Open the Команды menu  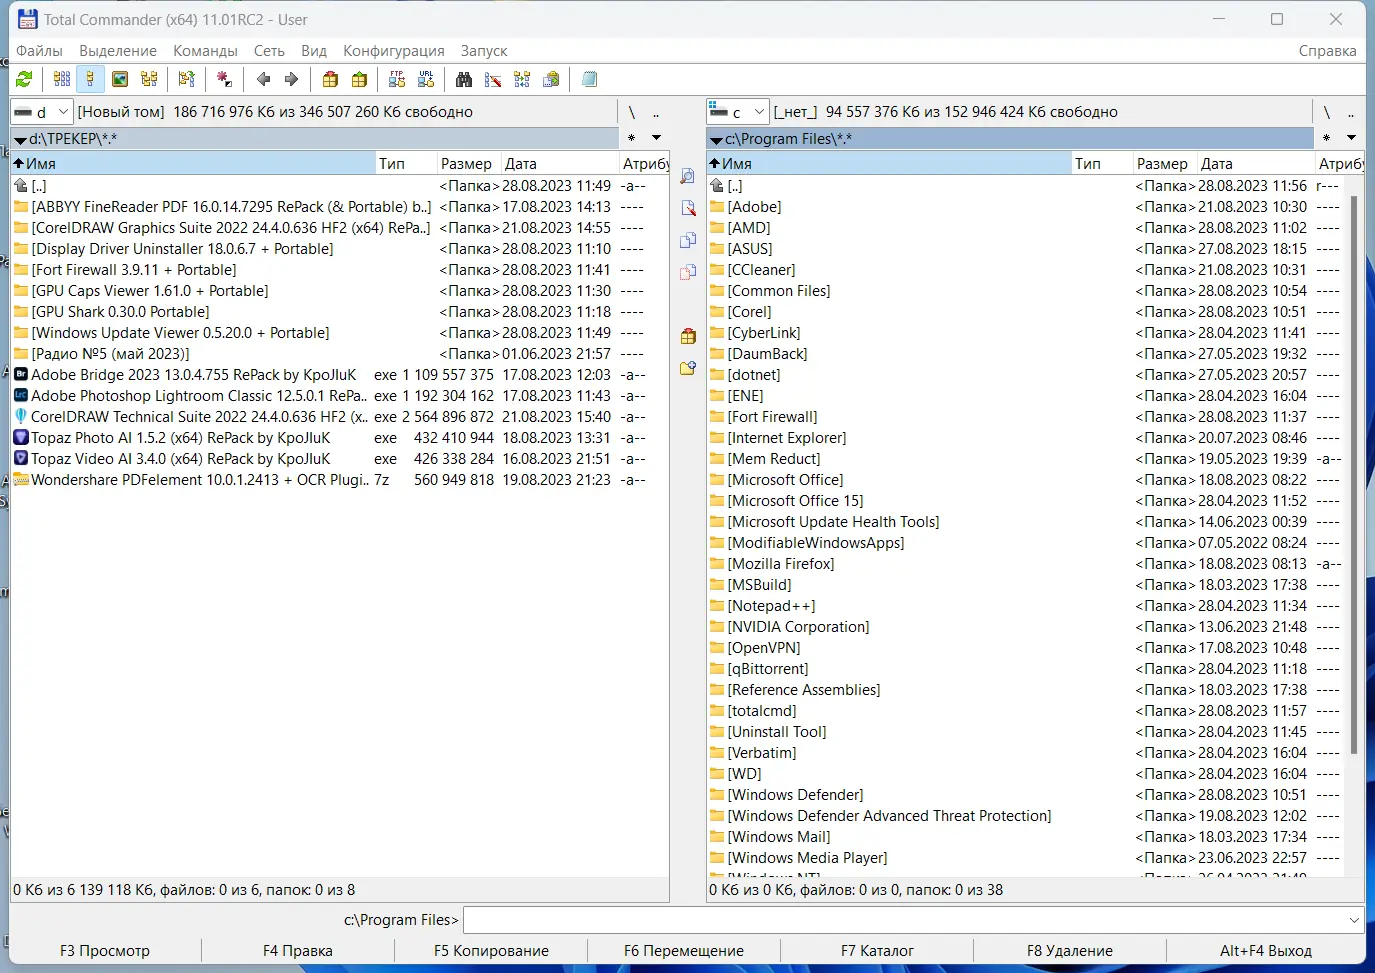coord(205,51)
